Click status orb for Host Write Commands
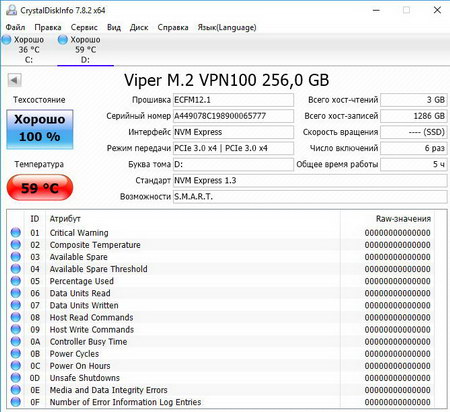 pyautogui.click(x=16, y=329)
